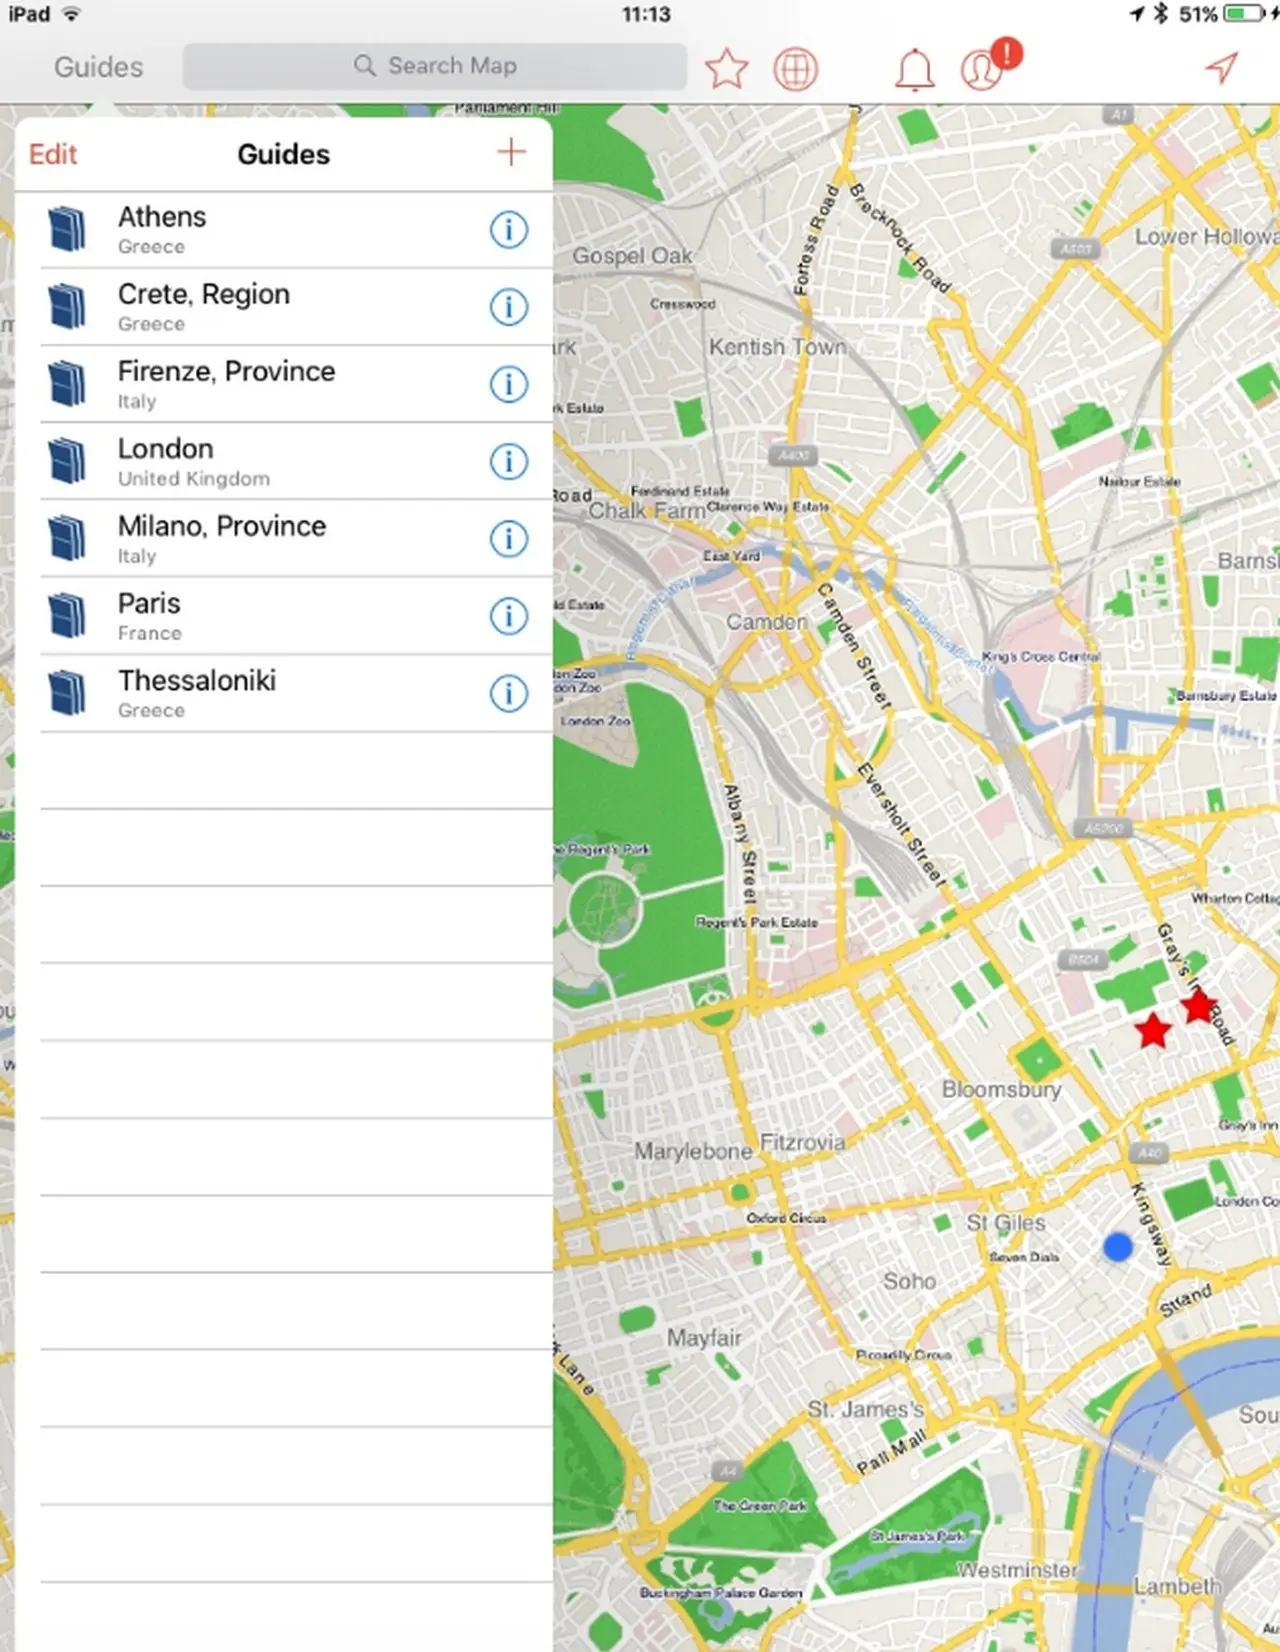
Task: Tap the Thessaloniki guide book icon
Action: pyautogui.click(x=67, y=692)
